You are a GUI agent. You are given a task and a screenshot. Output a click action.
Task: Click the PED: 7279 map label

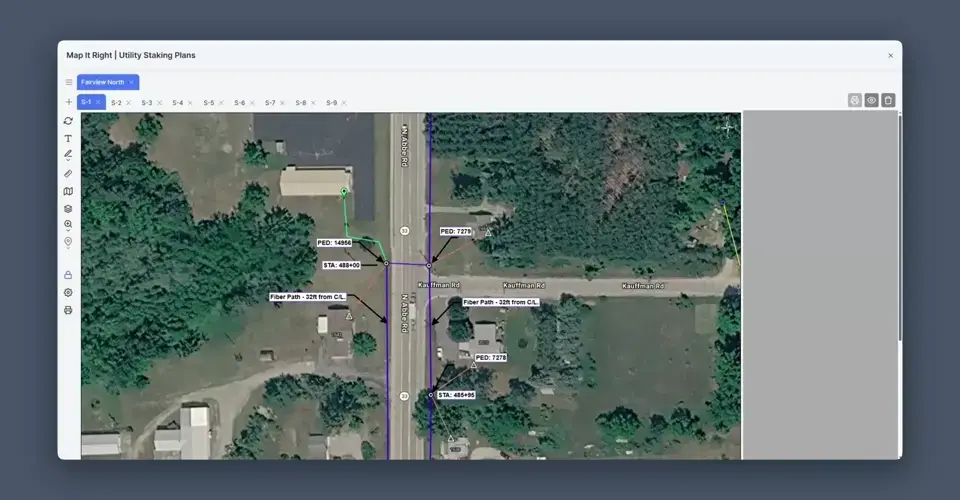point(456,231)
